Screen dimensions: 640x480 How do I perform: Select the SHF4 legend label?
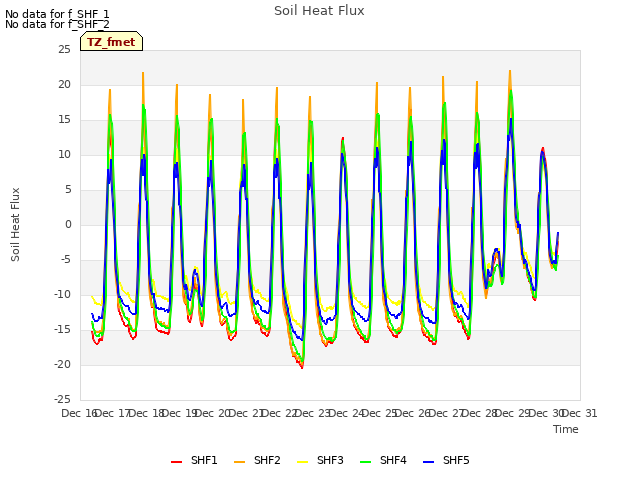pyautogui.click(x=393, y=460)
